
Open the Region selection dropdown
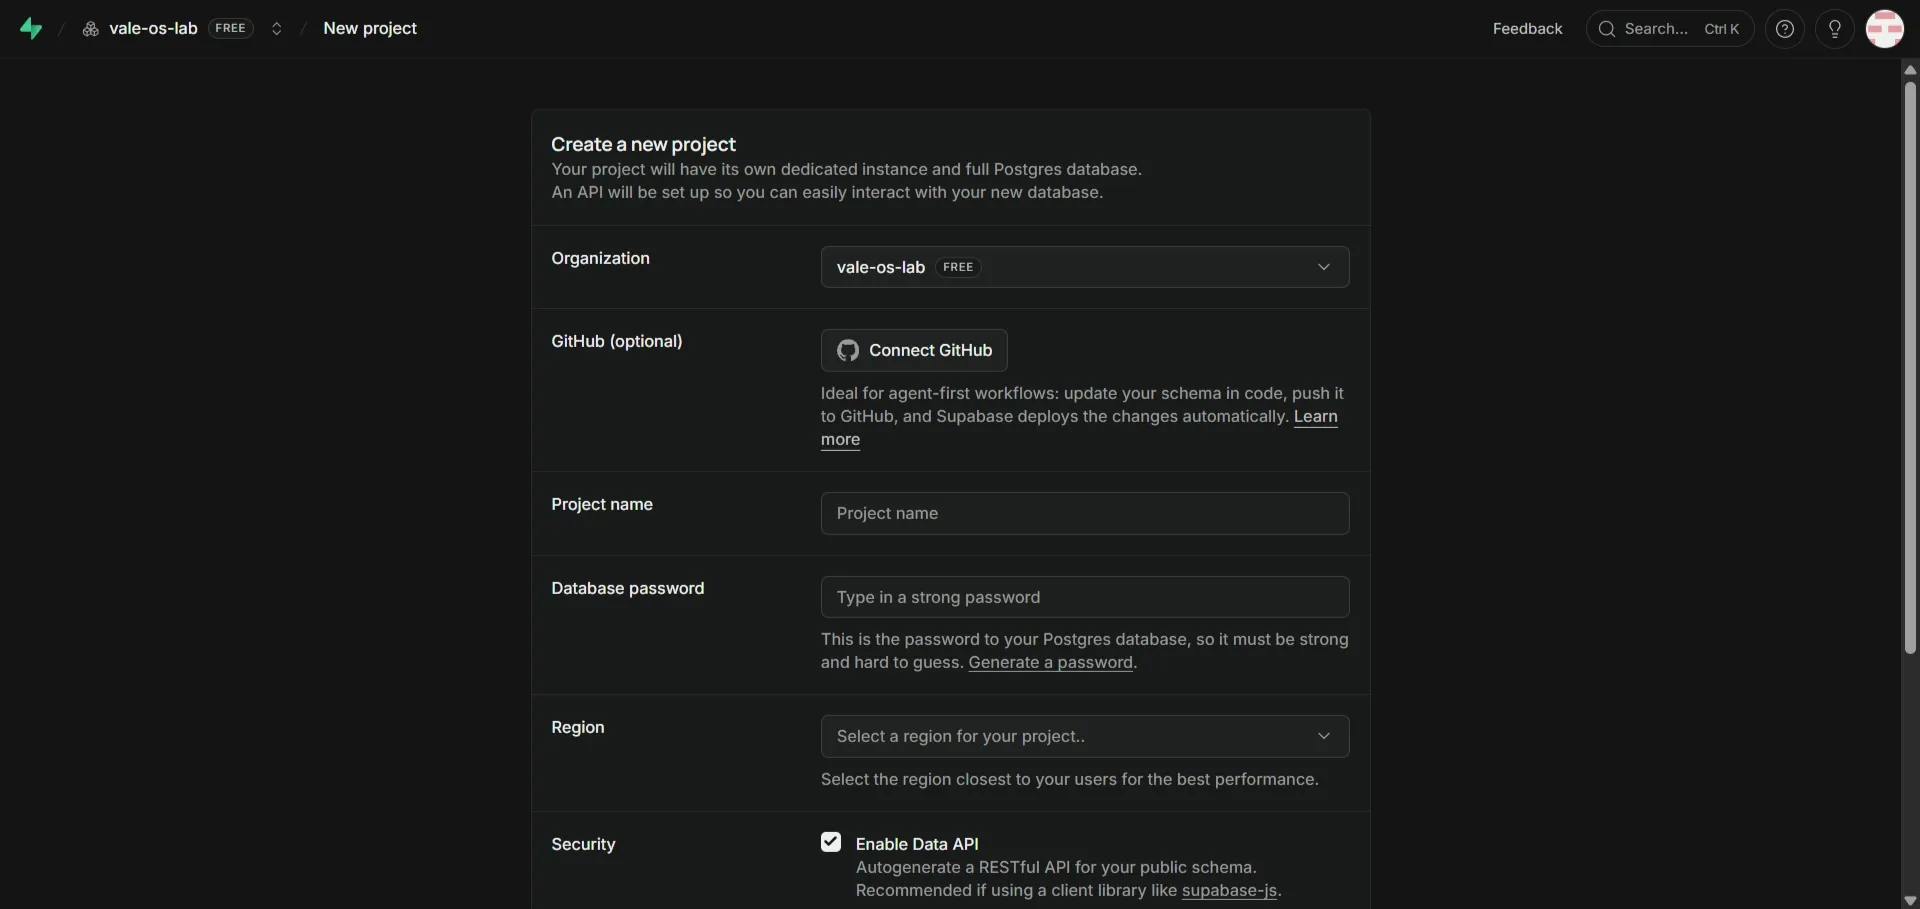click(1085, 736)
